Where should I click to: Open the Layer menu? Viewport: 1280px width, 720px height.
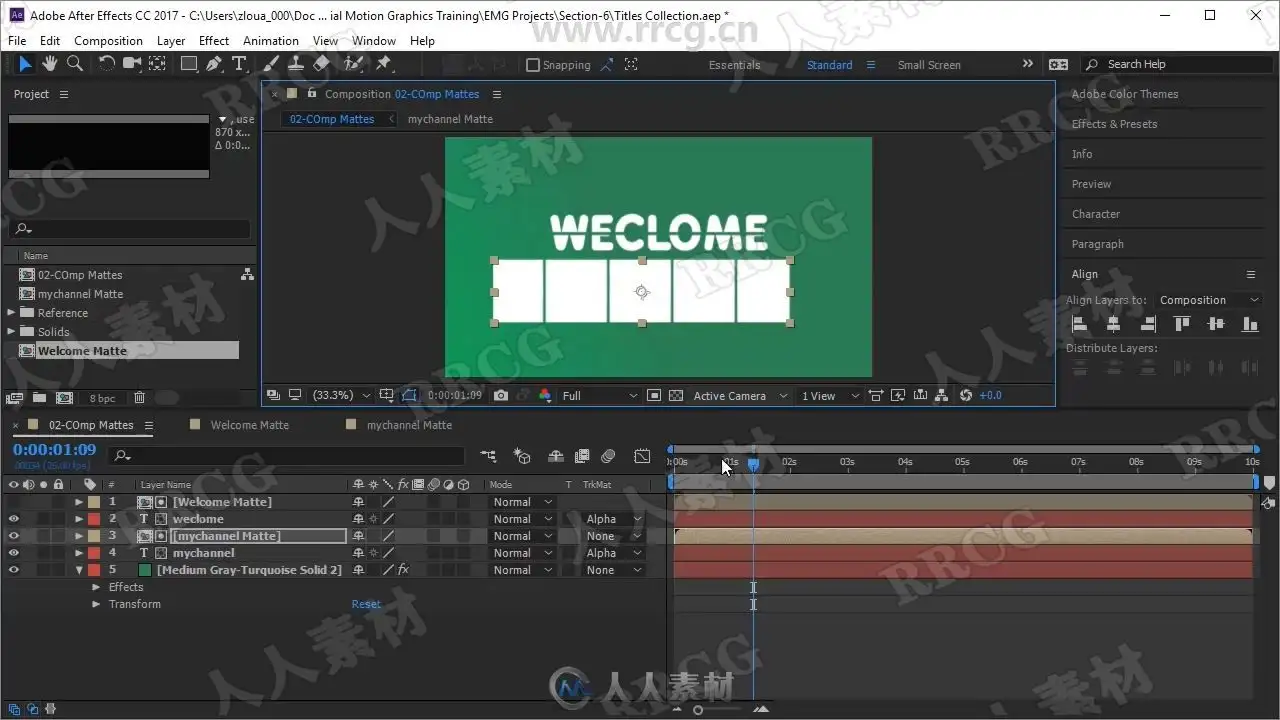(171, 41)
